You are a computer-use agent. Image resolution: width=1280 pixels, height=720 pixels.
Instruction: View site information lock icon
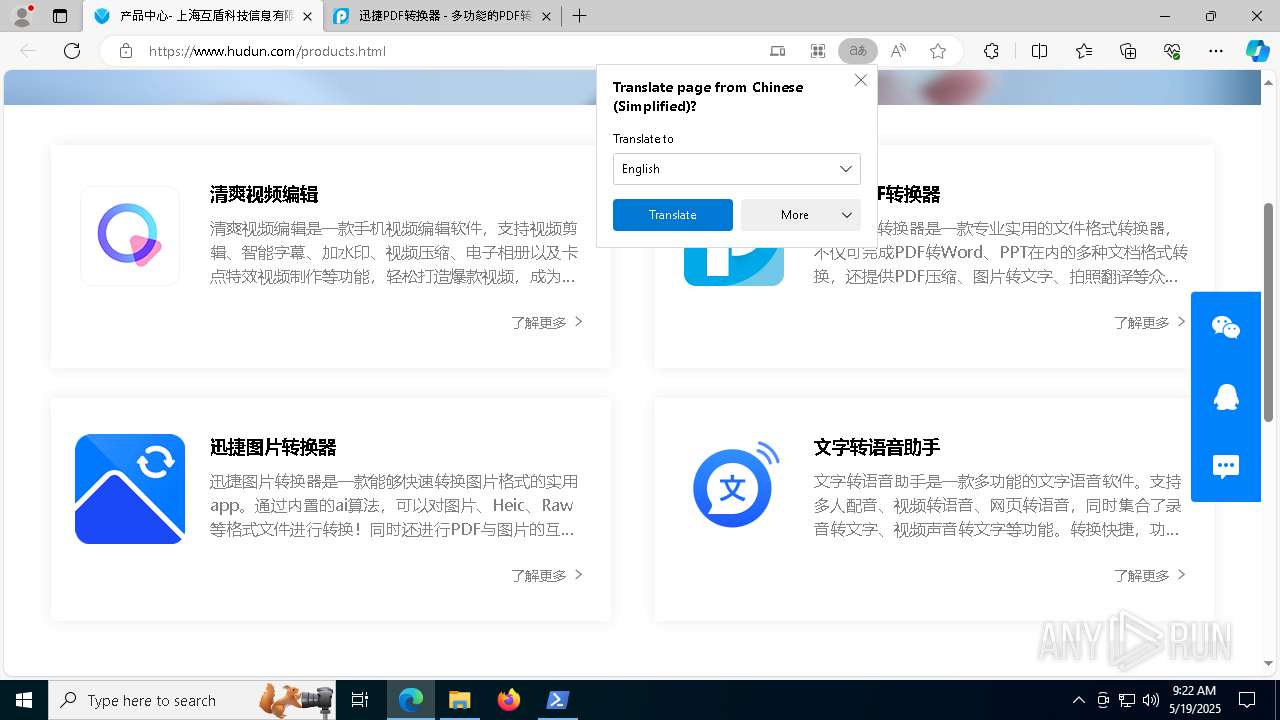pos(125,51)
